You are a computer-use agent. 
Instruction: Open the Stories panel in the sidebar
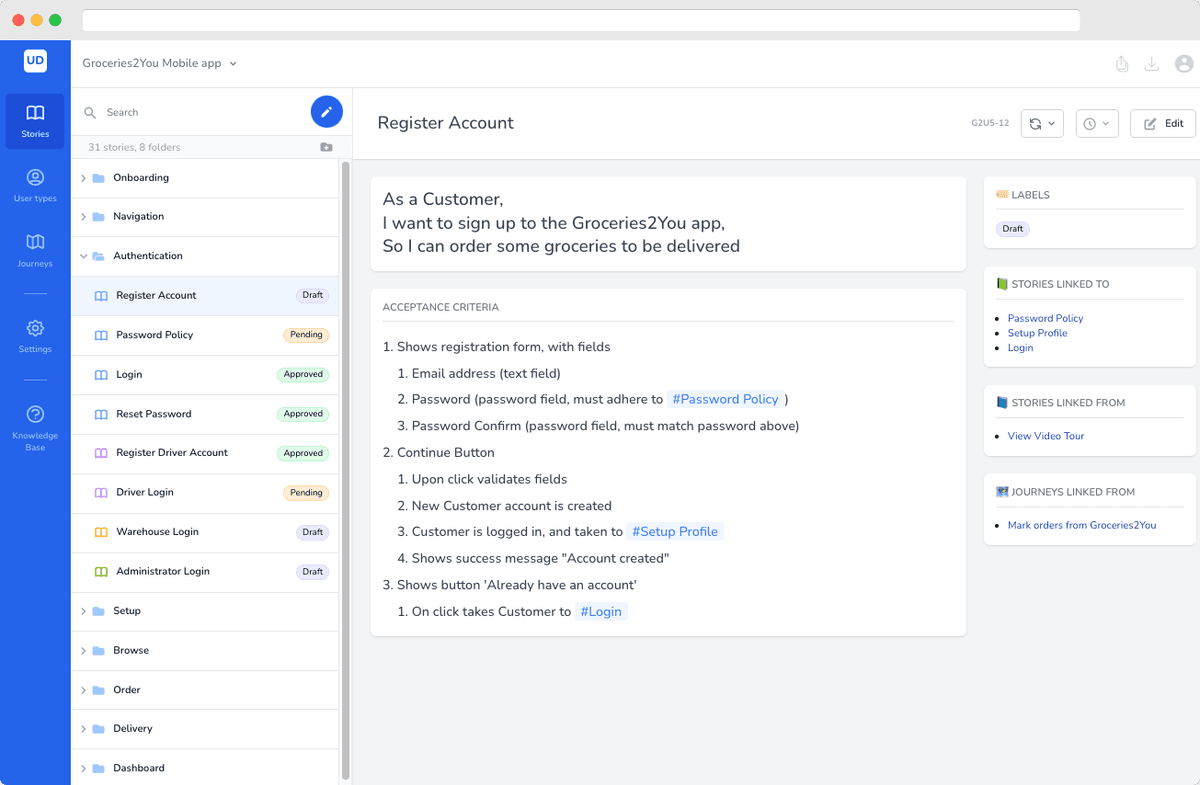point(35,121)
